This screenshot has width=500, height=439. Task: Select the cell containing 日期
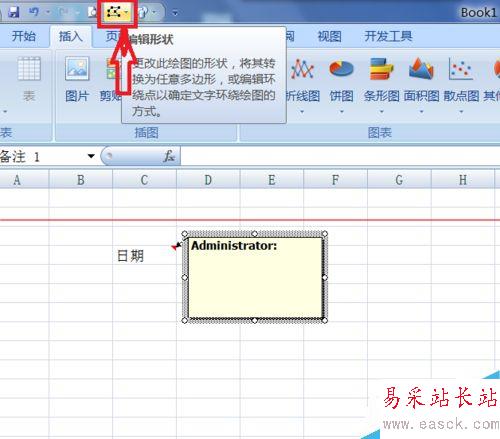pyautogui.click(x=144, y=255)
